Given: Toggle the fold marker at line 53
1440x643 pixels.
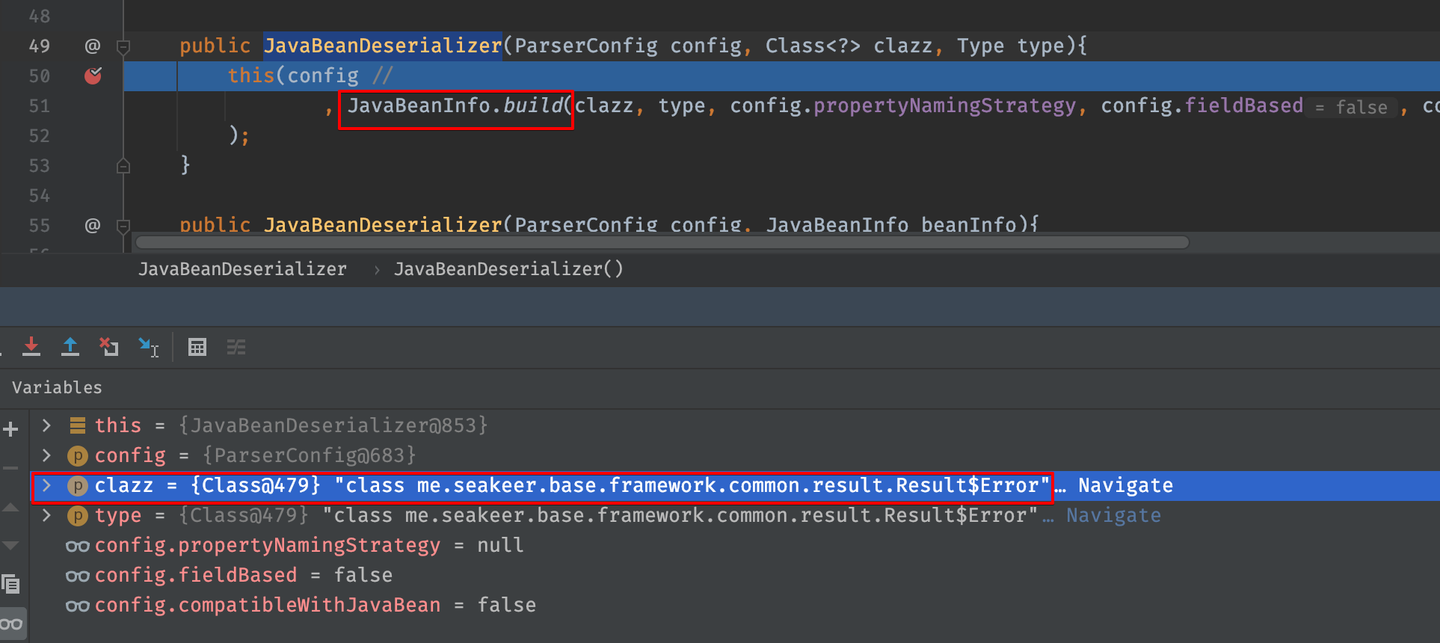Looking at the screenshot, I should (123, 165).
